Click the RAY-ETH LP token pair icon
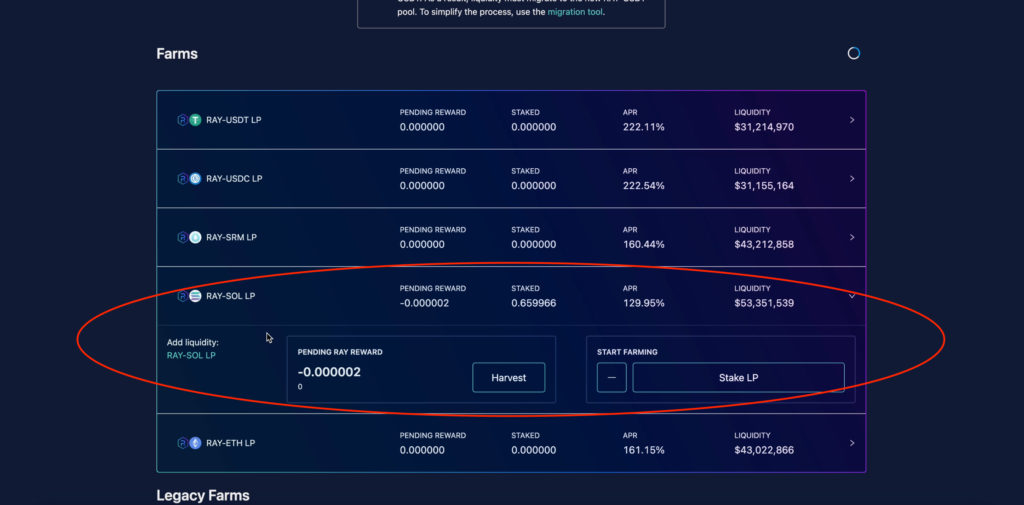This screenshot has height=505, width=1024. (x=189, y=443)
